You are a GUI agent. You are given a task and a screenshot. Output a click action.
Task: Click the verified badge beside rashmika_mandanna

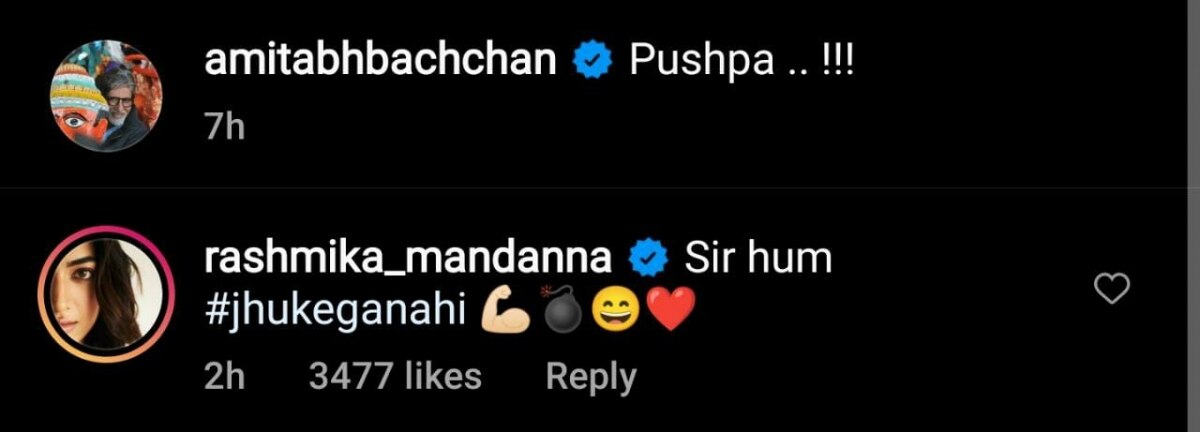pyautogui.click(x=647, y=260)
